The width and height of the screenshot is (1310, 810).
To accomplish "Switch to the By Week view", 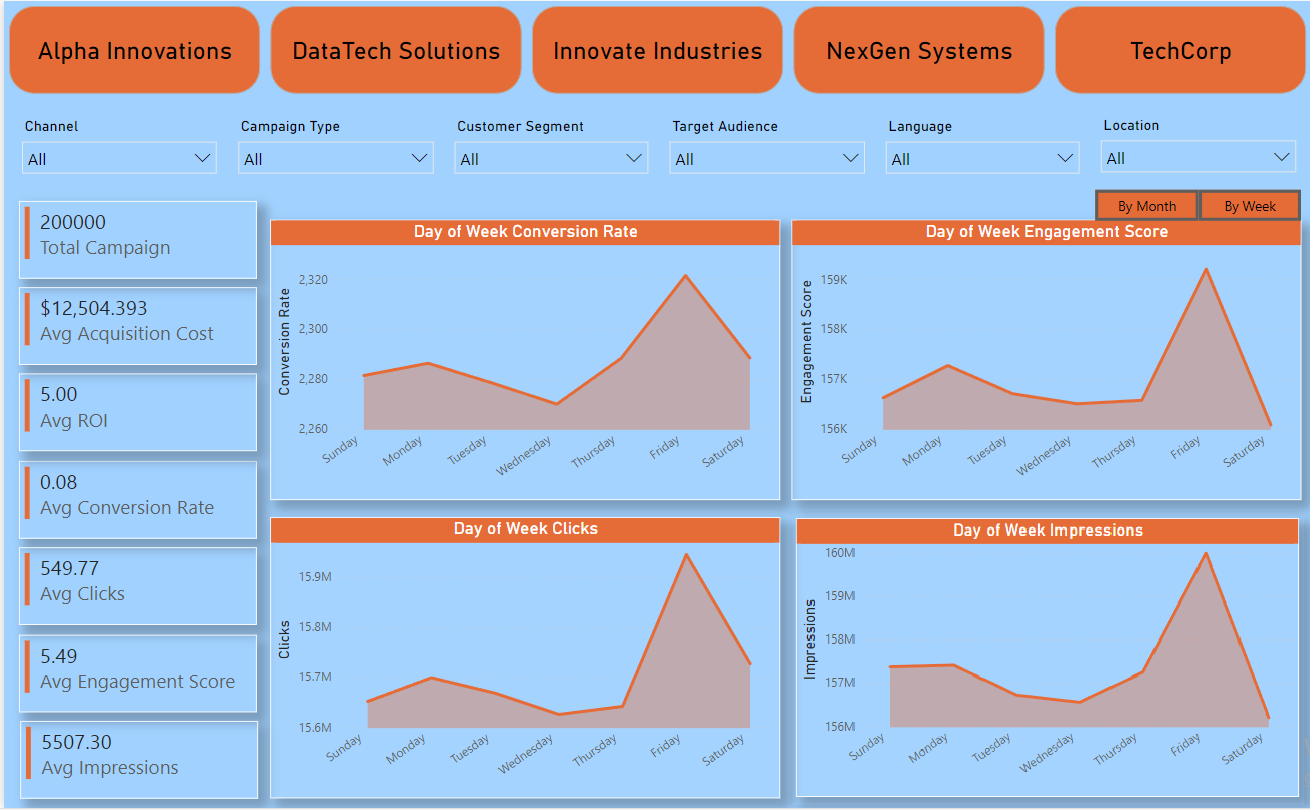I will coord(1250,206).
